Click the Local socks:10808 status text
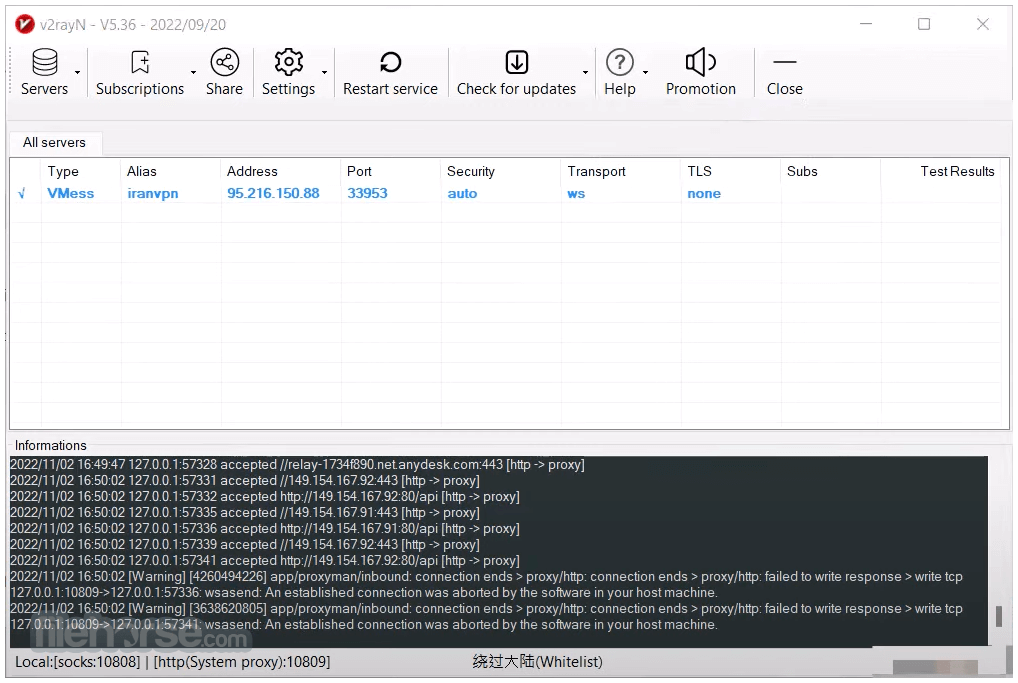The width and height of the screenshot is (1018, 683). point(78,662)
